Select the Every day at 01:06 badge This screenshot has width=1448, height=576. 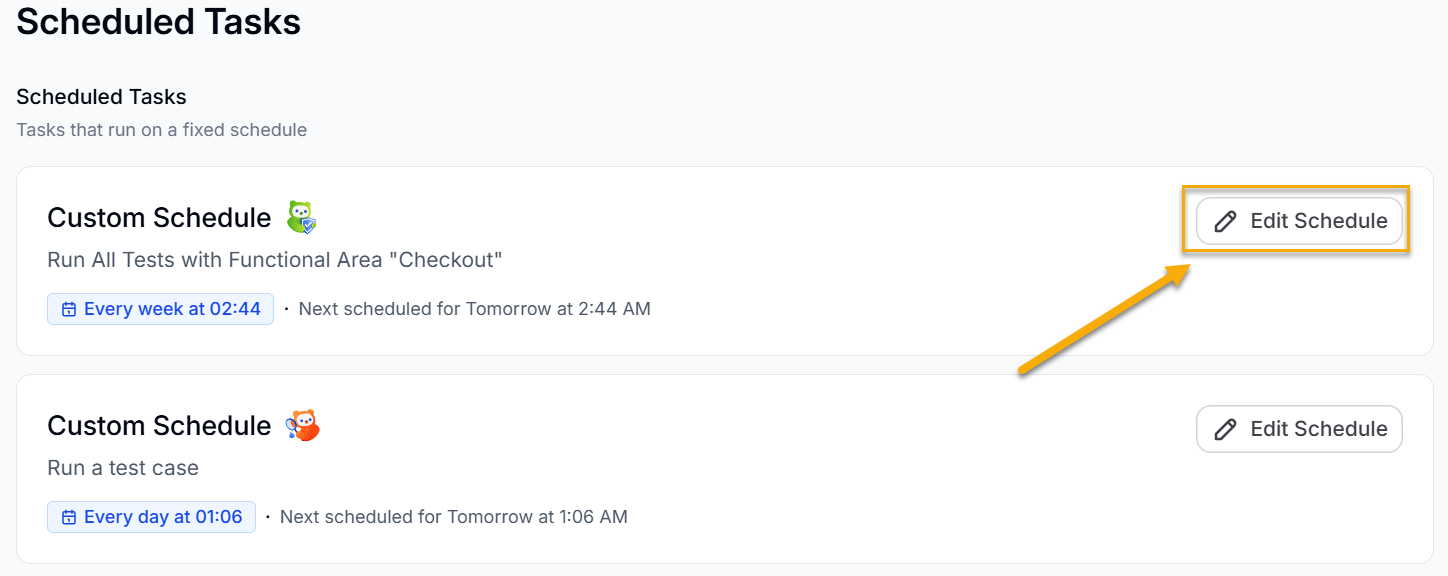[x=151, y=516]
